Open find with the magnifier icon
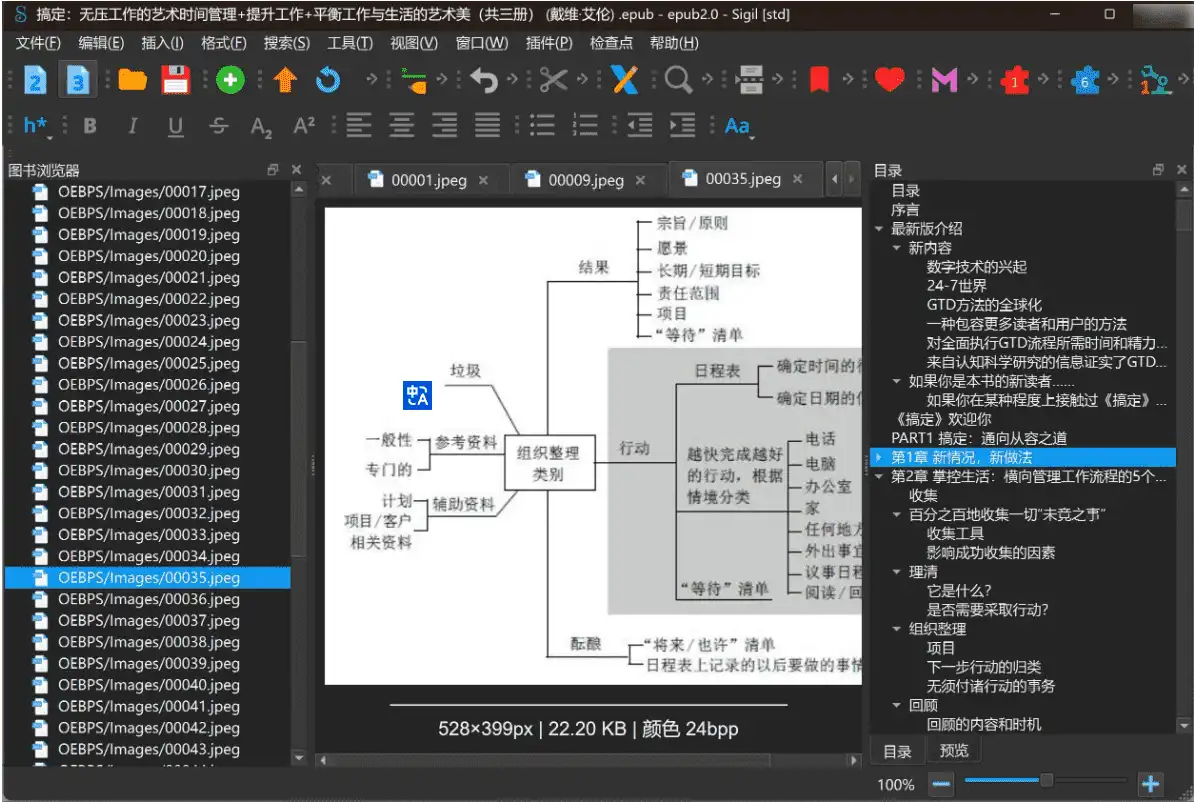 (x=678, y=79)
